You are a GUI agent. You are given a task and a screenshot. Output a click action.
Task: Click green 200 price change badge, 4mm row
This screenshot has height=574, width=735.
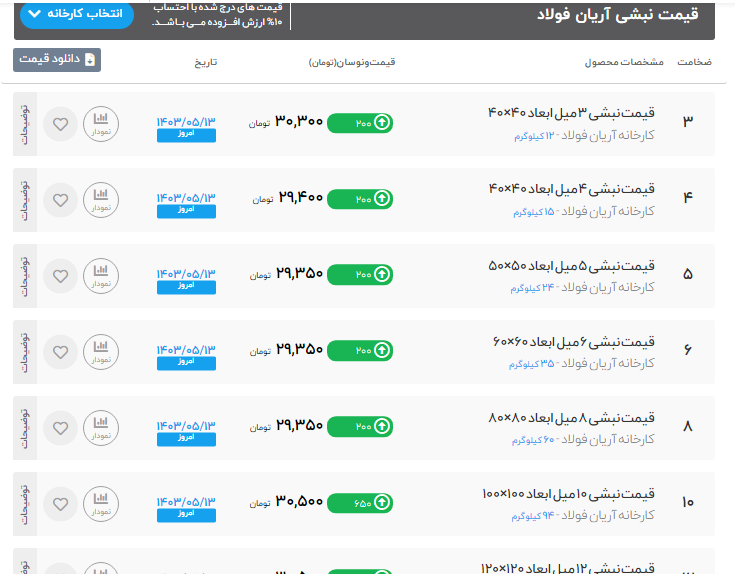pyautogui.click(x=360, y=199)
